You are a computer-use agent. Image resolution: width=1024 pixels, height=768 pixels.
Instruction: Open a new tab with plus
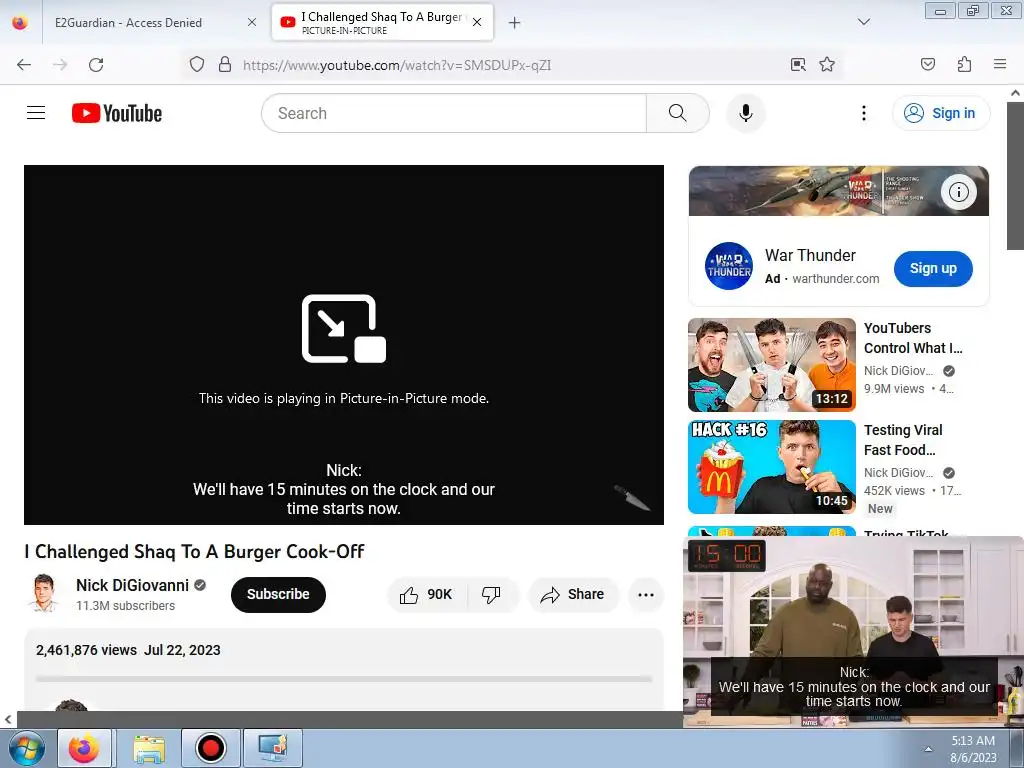tap(515, 23)
